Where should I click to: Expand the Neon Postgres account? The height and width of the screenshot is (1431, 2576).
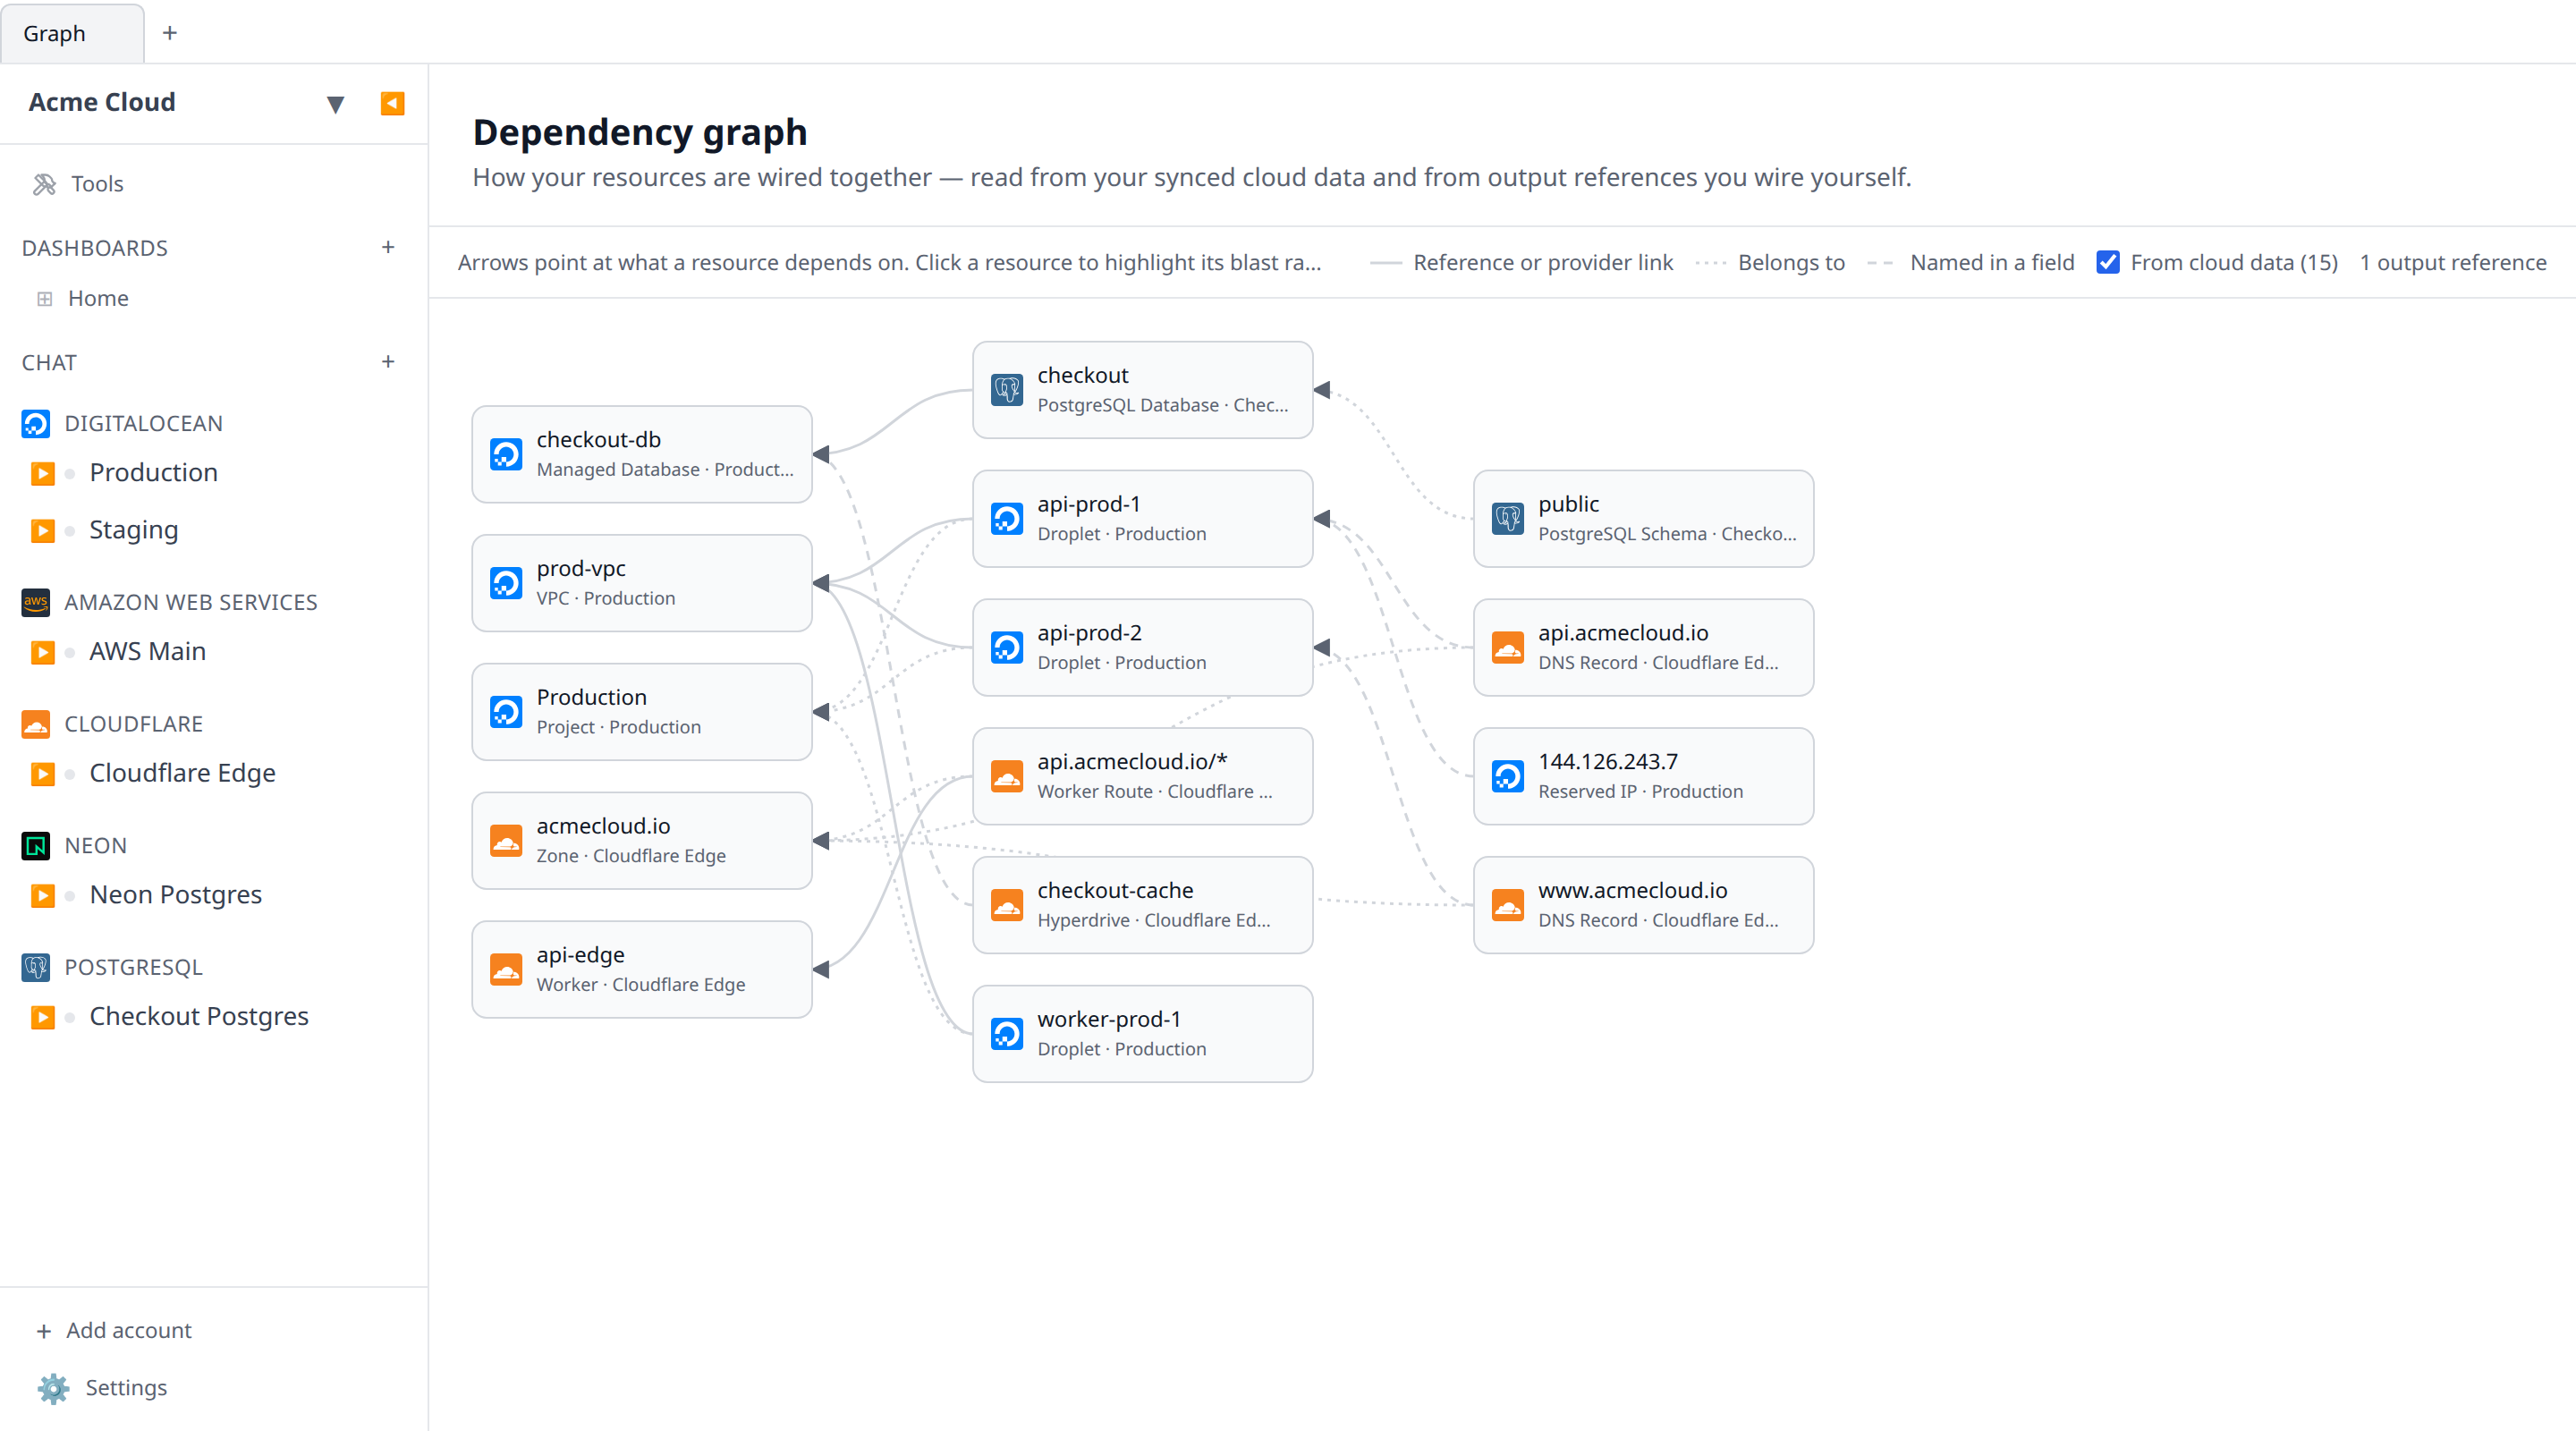pyautogui.click(x=42, y=895)
